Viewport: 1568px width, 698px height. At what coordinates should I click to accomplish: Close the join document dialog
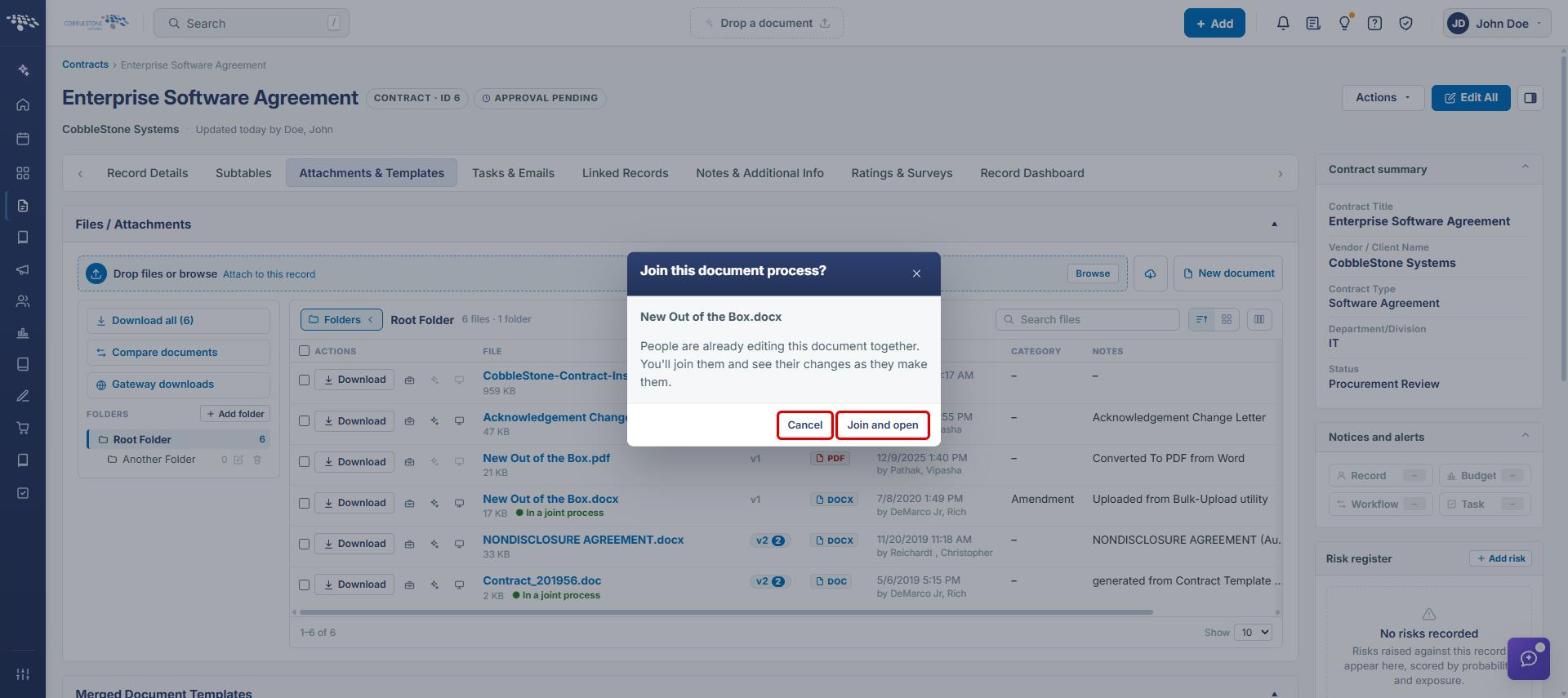coord(916,274)
